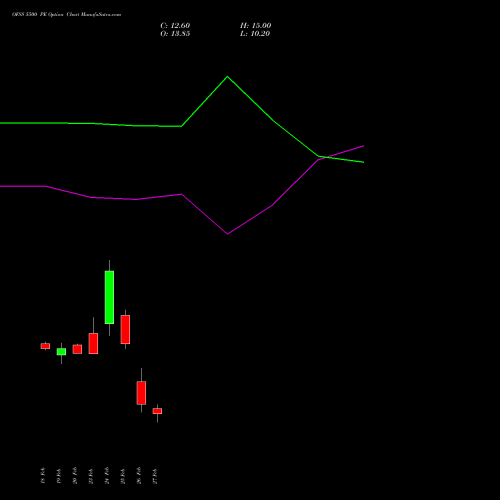
Task: Click the '26 Feb' date axis label
Action: 139,476
